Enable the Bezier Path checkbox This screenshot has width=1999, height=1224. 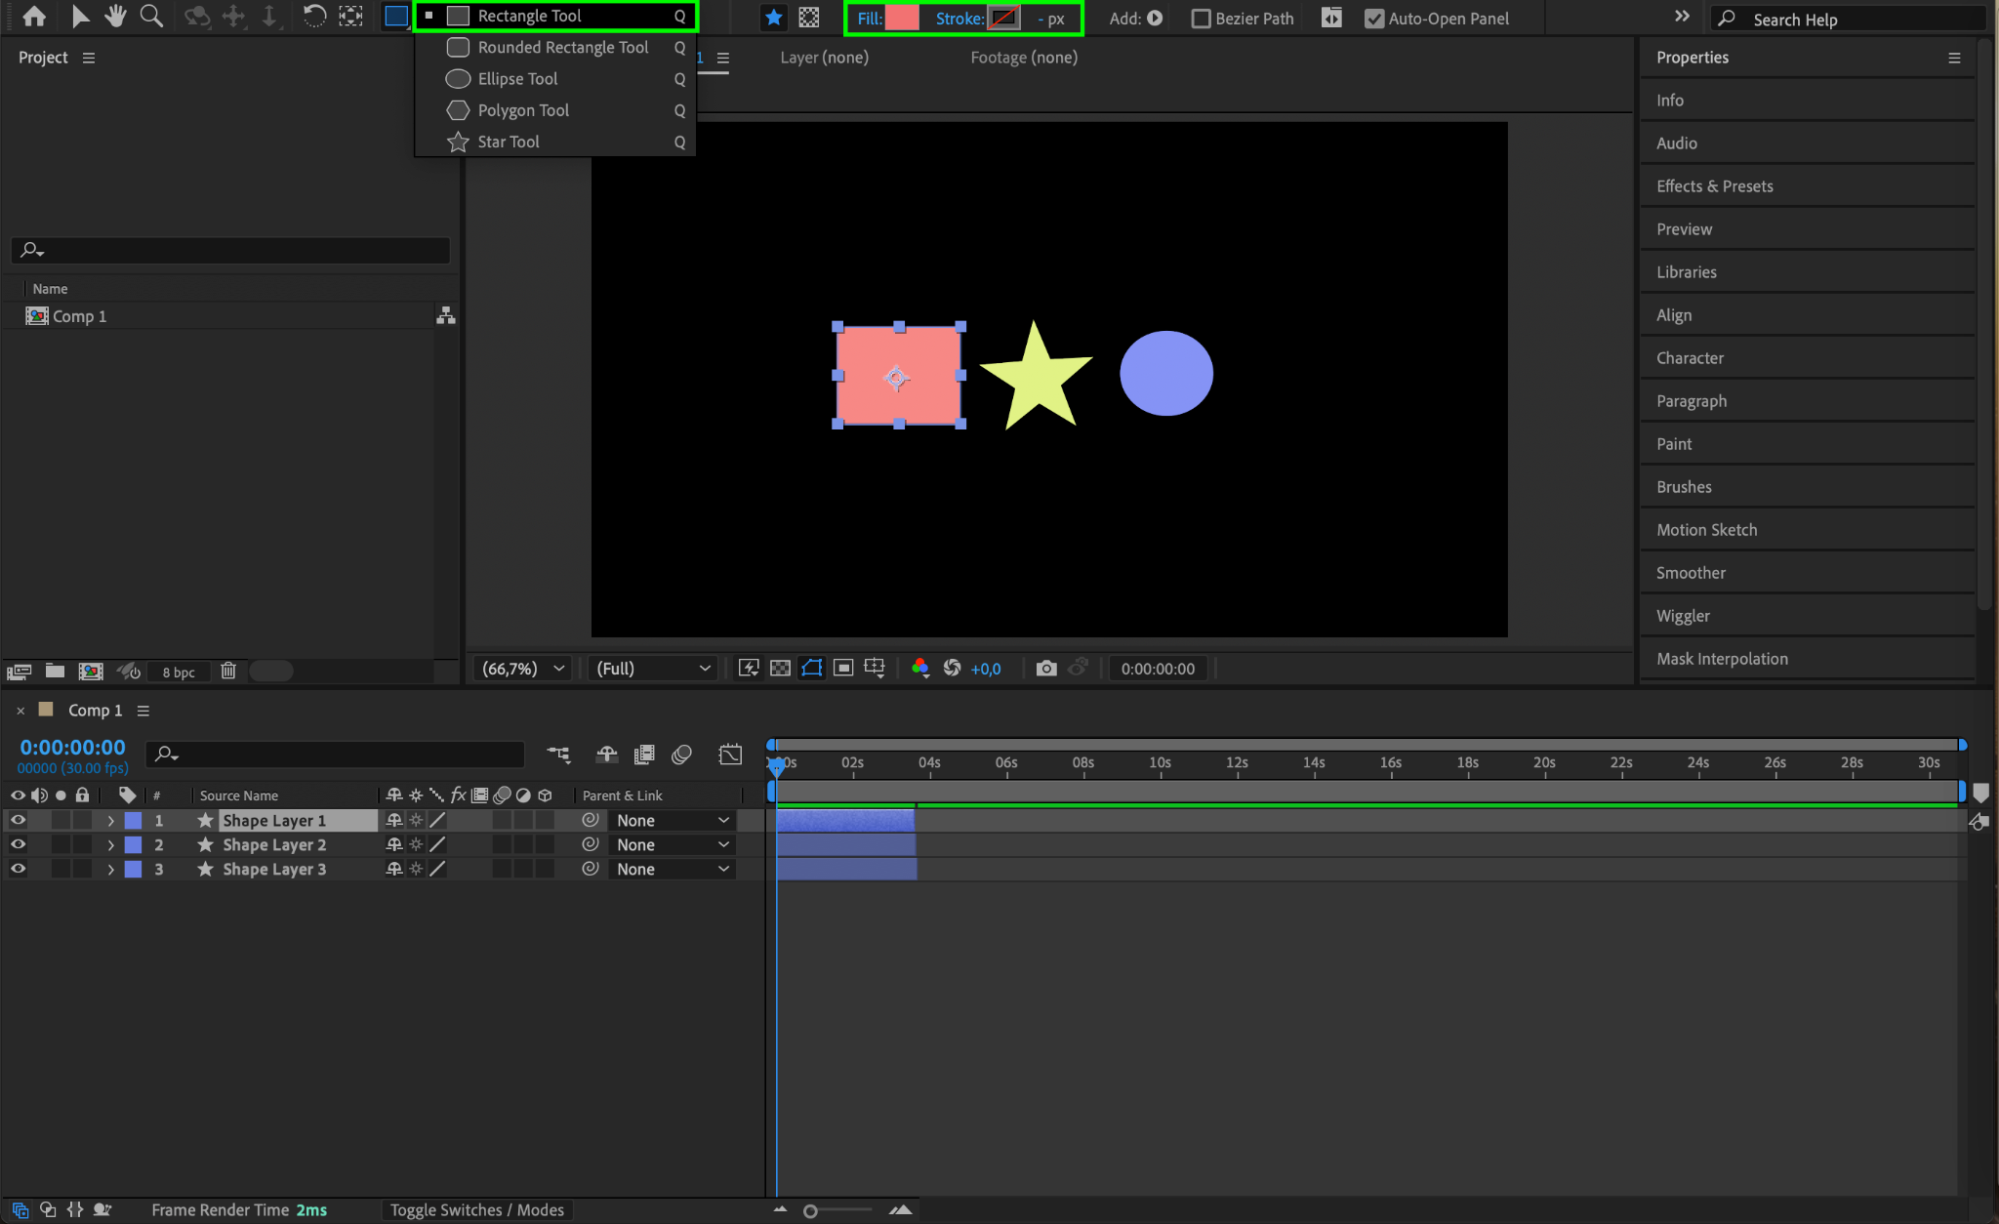click(1201, 18)
